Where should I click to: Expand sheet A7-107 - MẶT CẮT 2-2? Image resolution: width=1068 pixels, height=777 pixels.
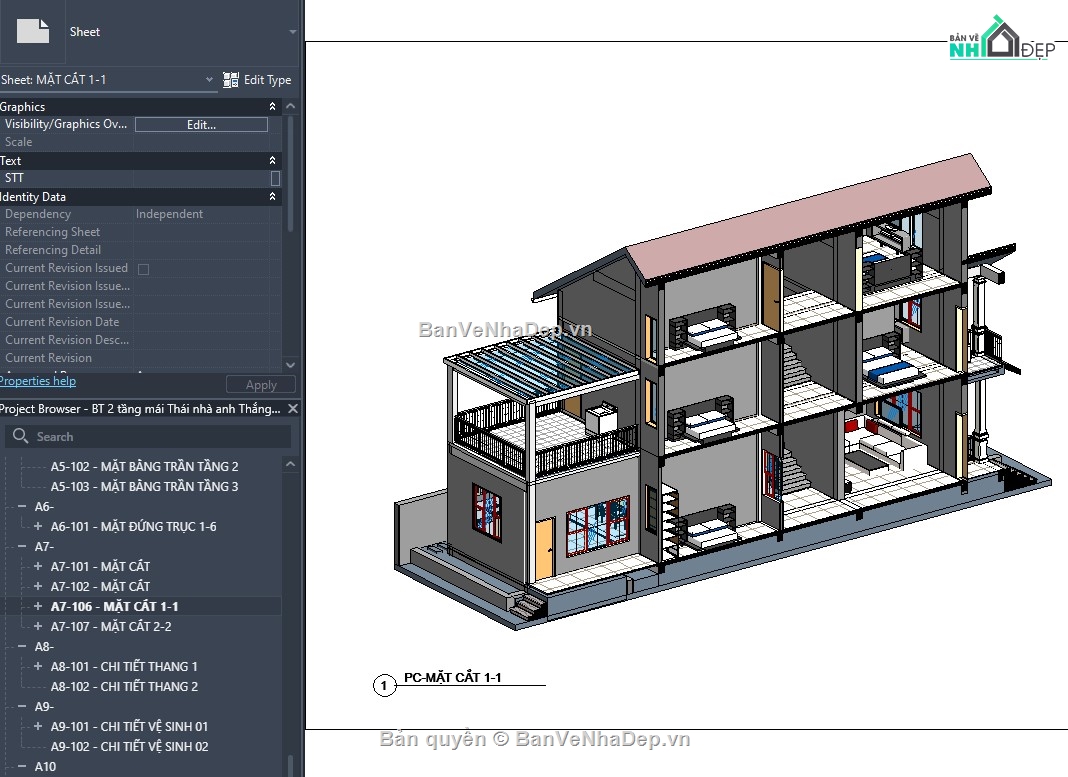click(x=38, y=627)
